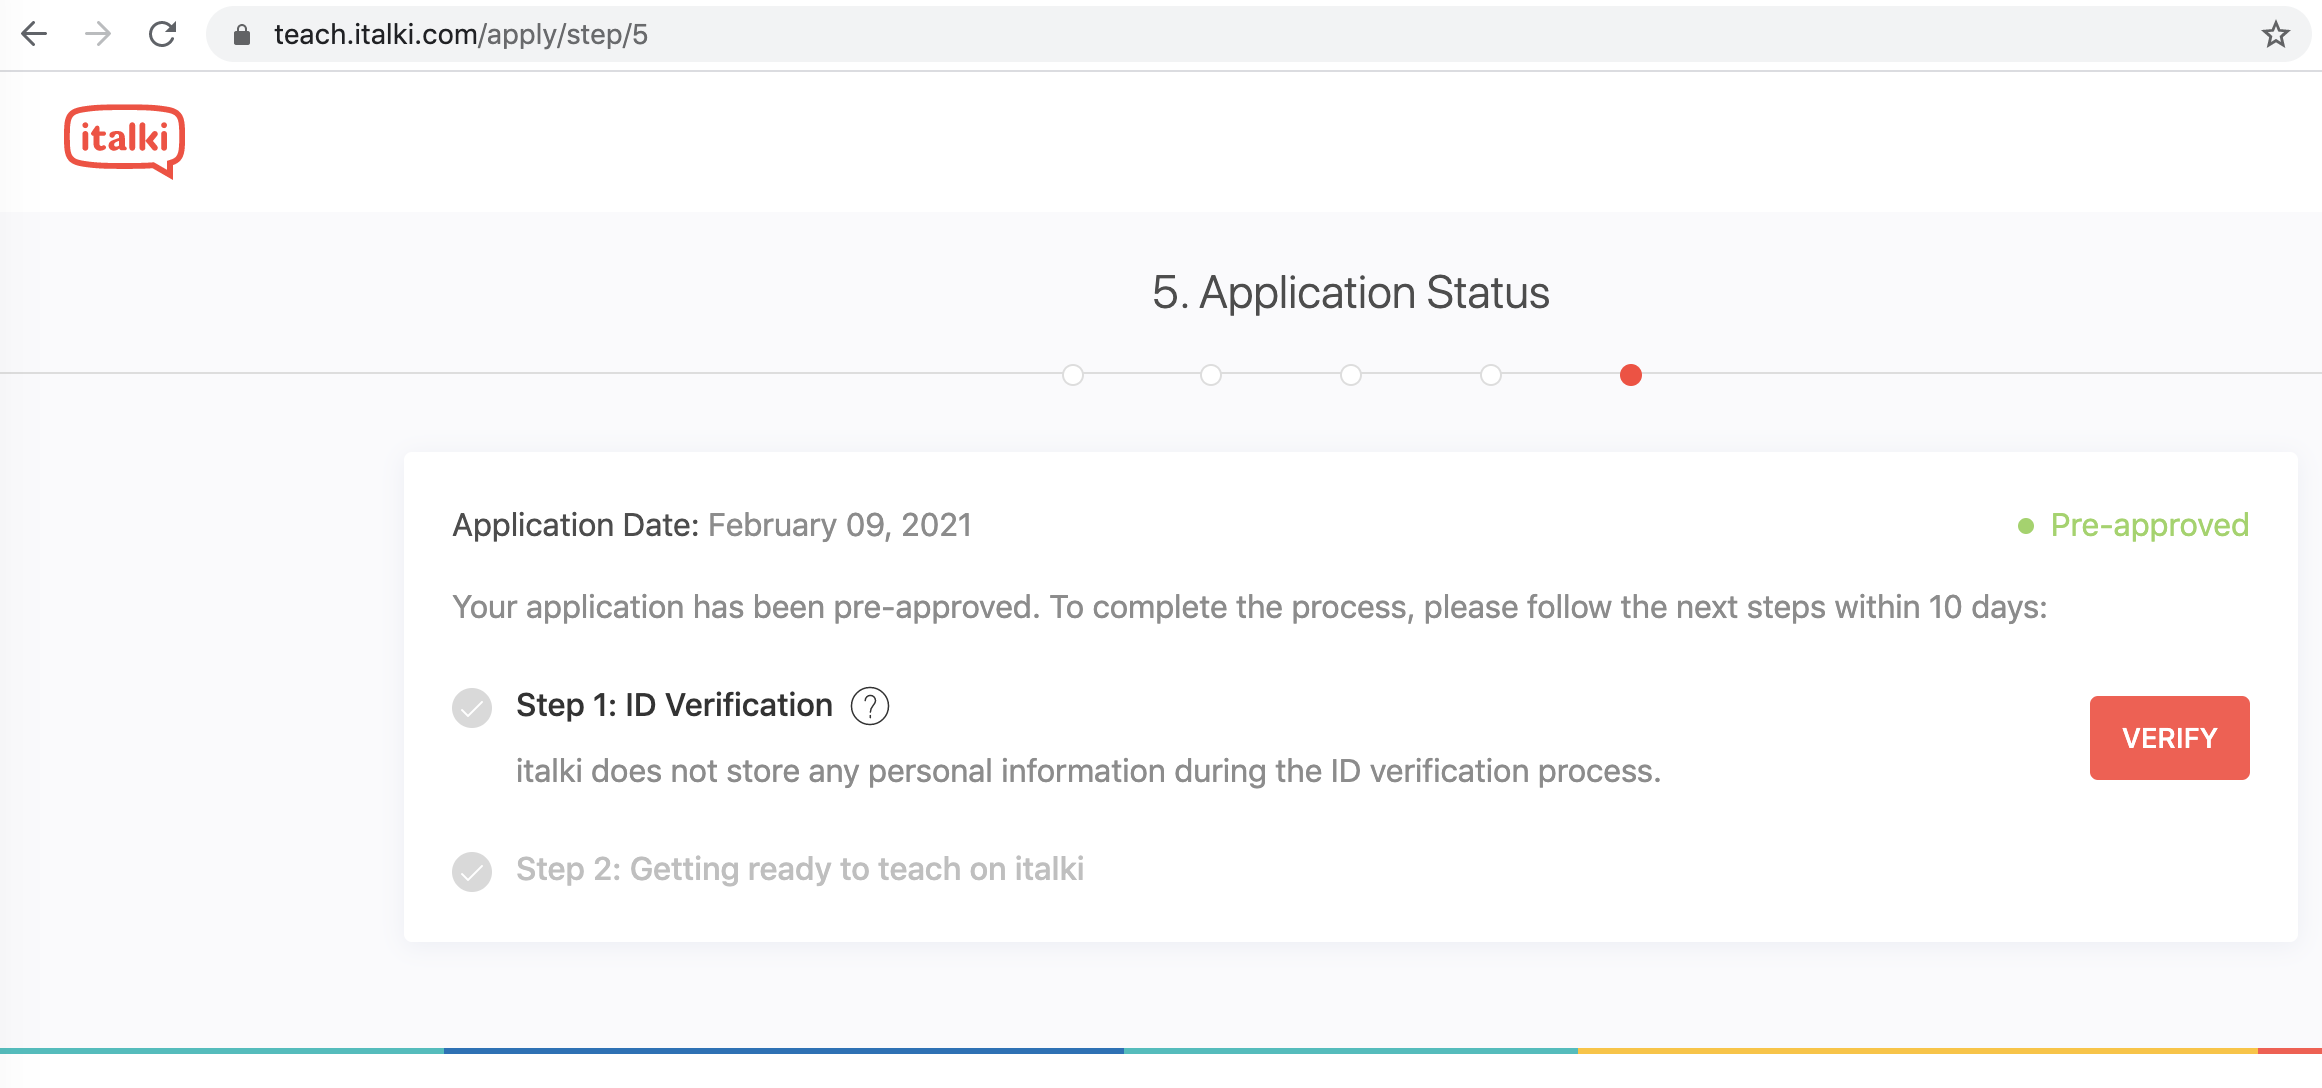Viewport: 2322px width, 1088px height.
Task: Click the browser forward arrow
Action: tap(98, 35)
